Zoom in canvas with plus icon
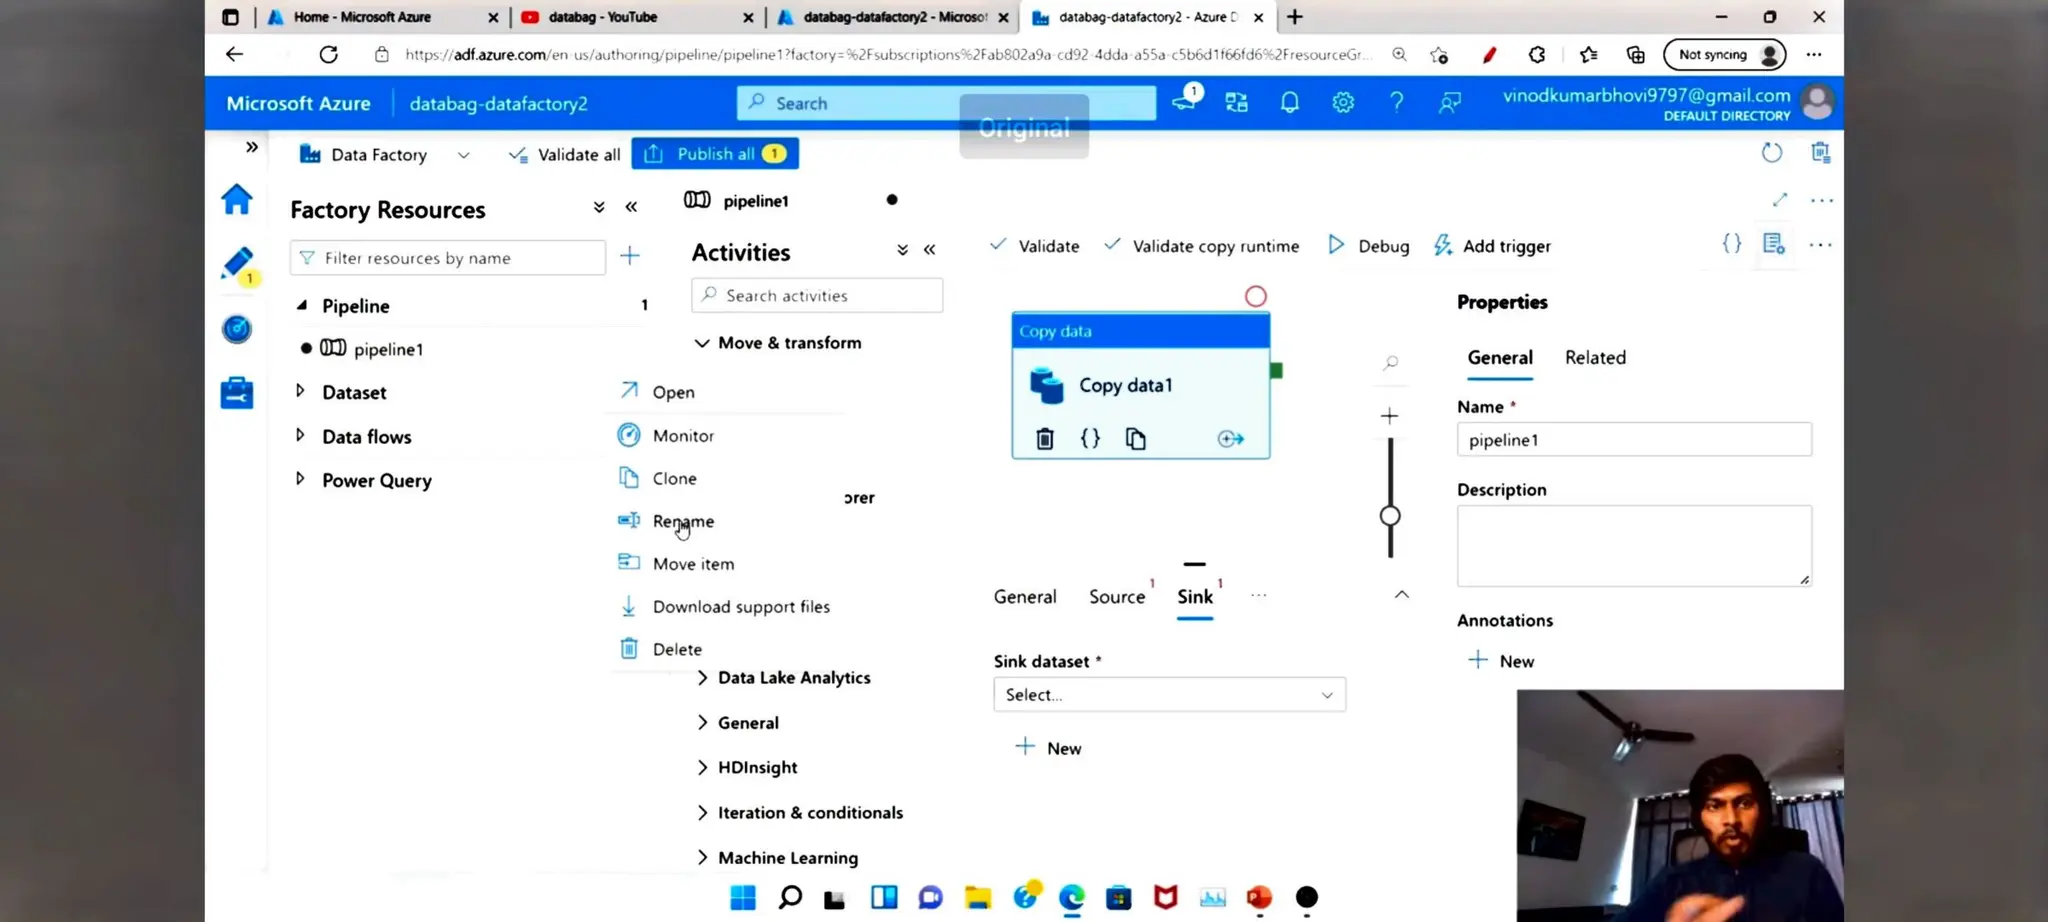 1390,416
